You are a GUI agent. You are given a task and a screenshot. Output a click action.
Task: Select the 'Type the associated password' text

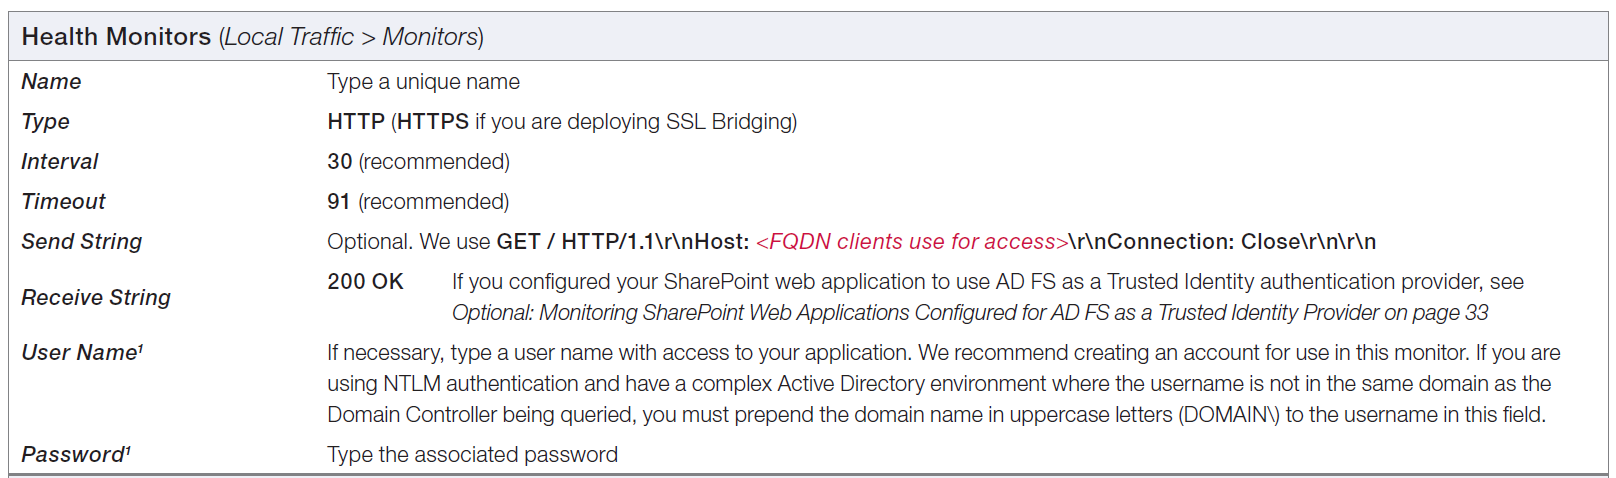pos(472,455)
